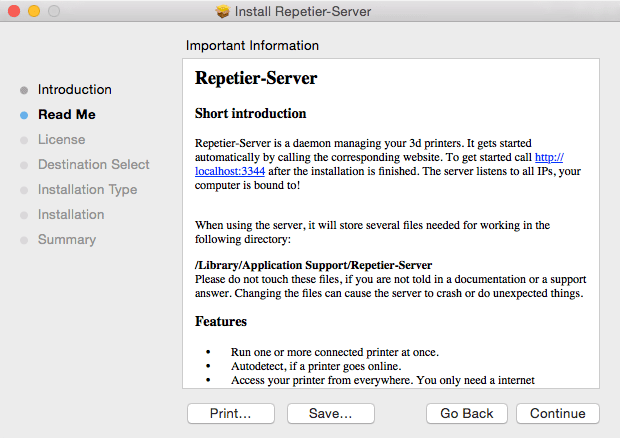Screen dimensions: 620x438
Task: Click the package icon in the title bar
Action: pyautogui.click(x=223, y=12)
